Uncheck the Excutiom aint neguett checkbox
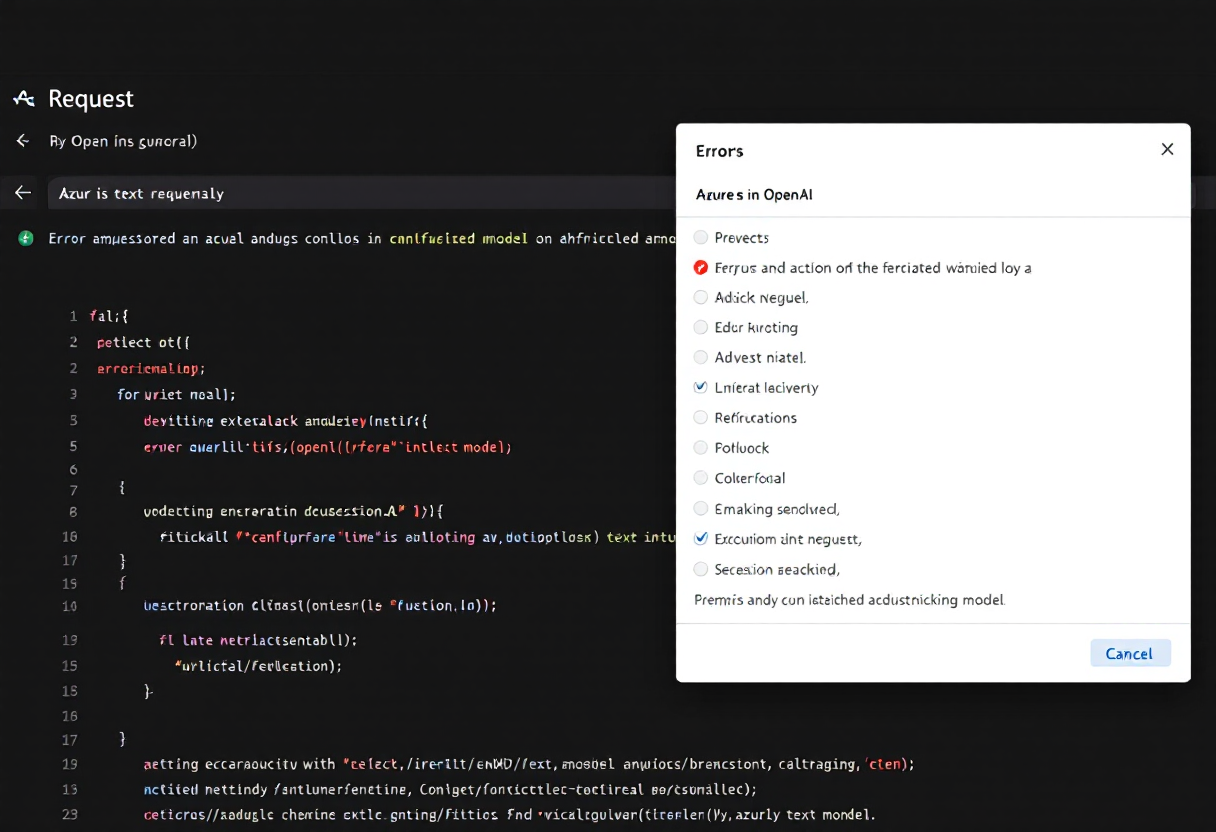 pos(701,539)
